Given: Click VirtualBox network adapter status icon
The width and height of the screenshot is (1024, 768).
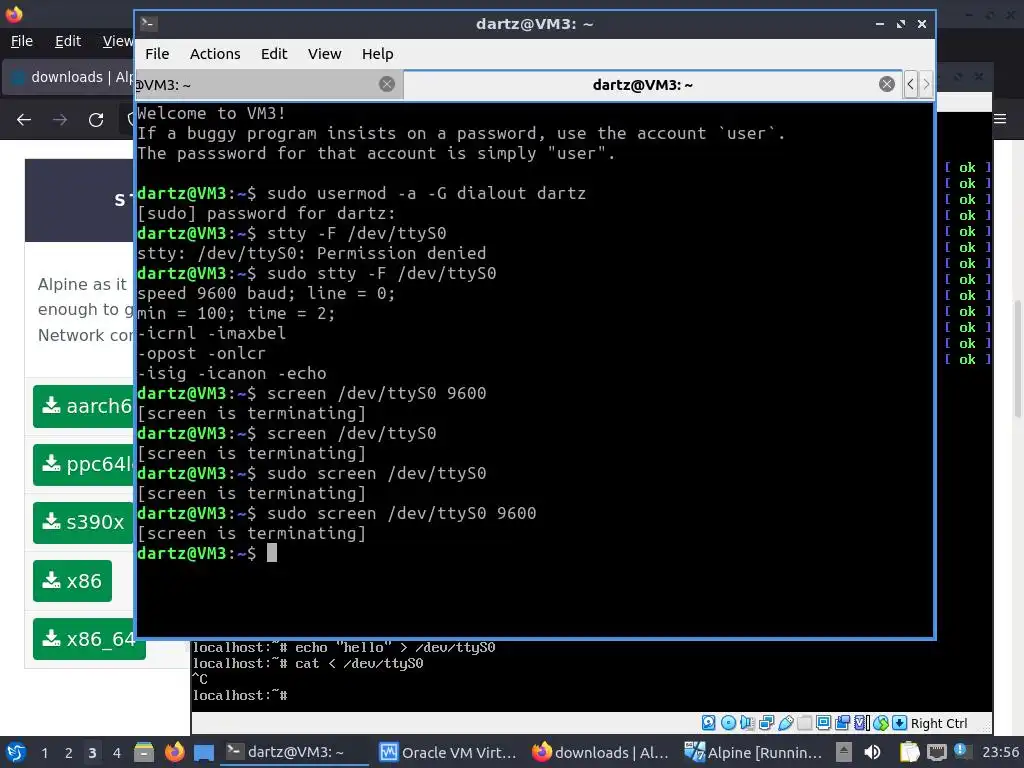Looking at the screenshot, I should (x=766, y=723).
